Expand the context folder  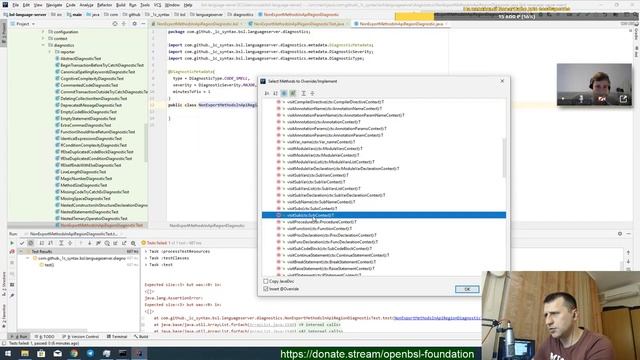(43, 38)
